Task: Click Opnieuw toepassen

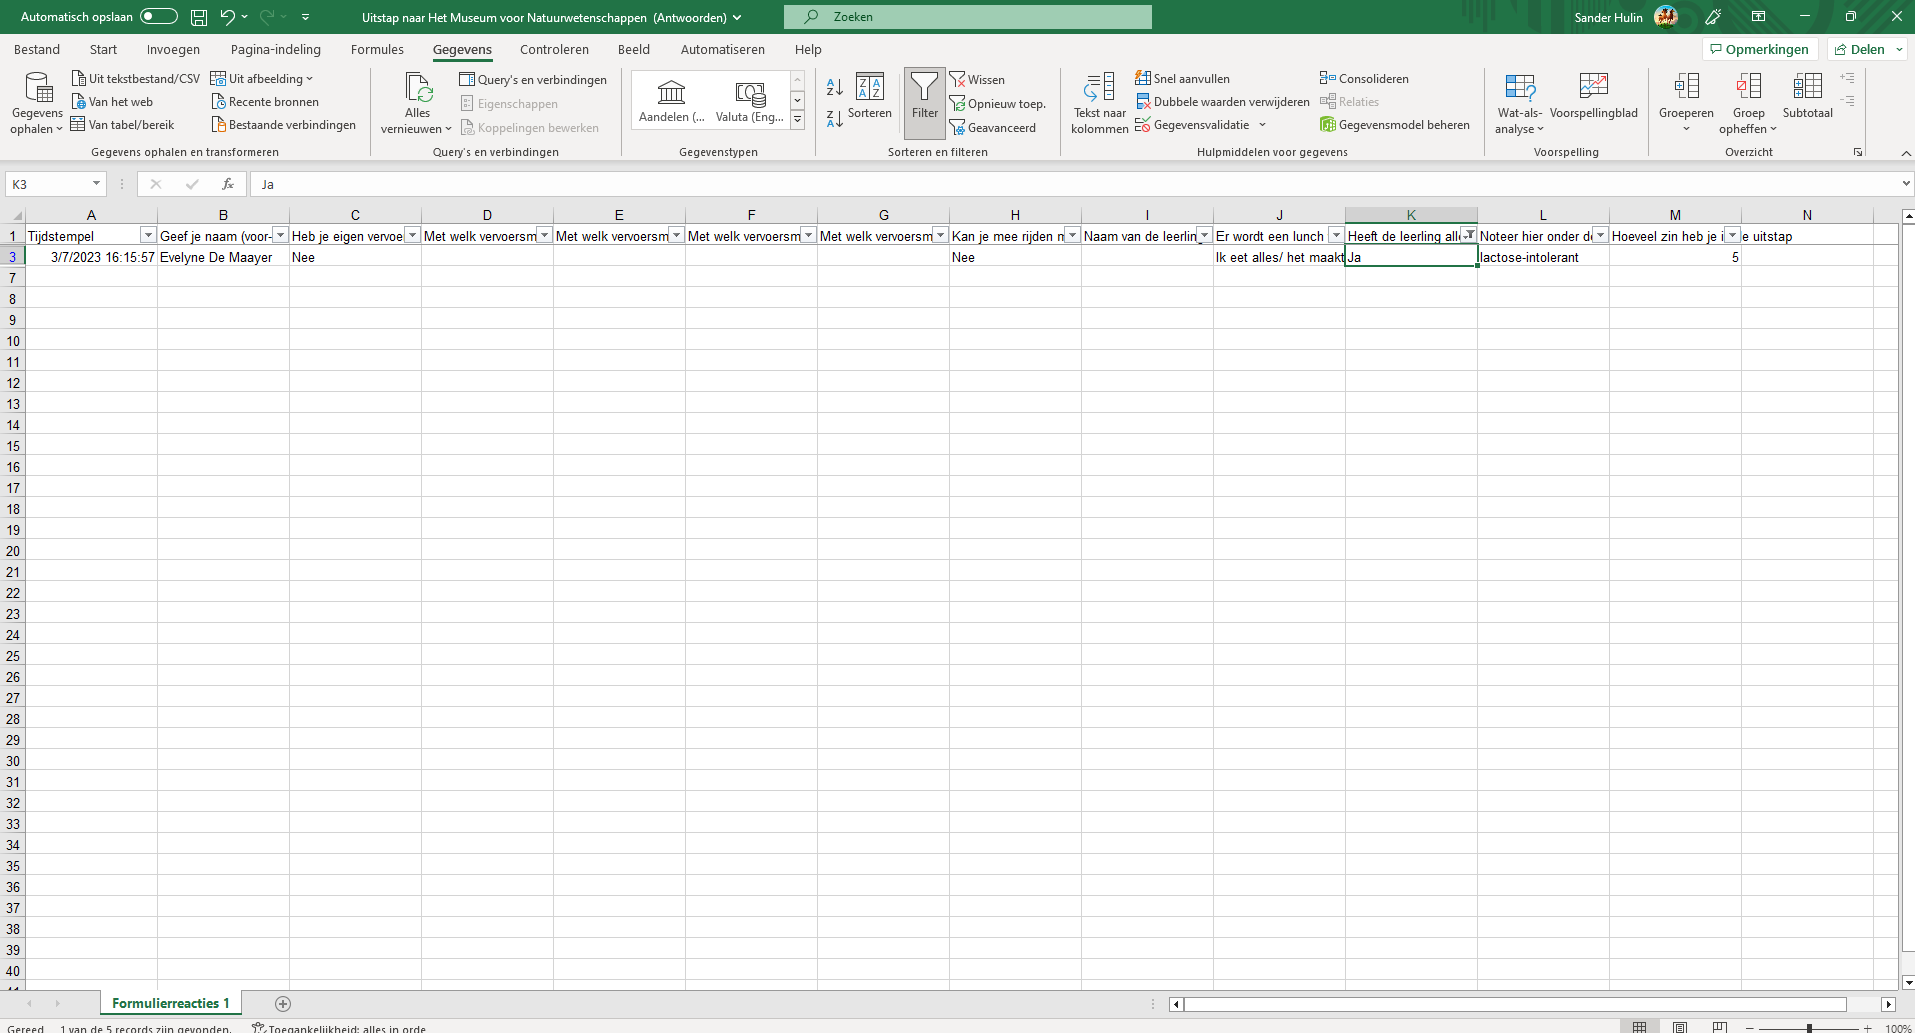Action: pyautogui.click(x=997, y=103)
